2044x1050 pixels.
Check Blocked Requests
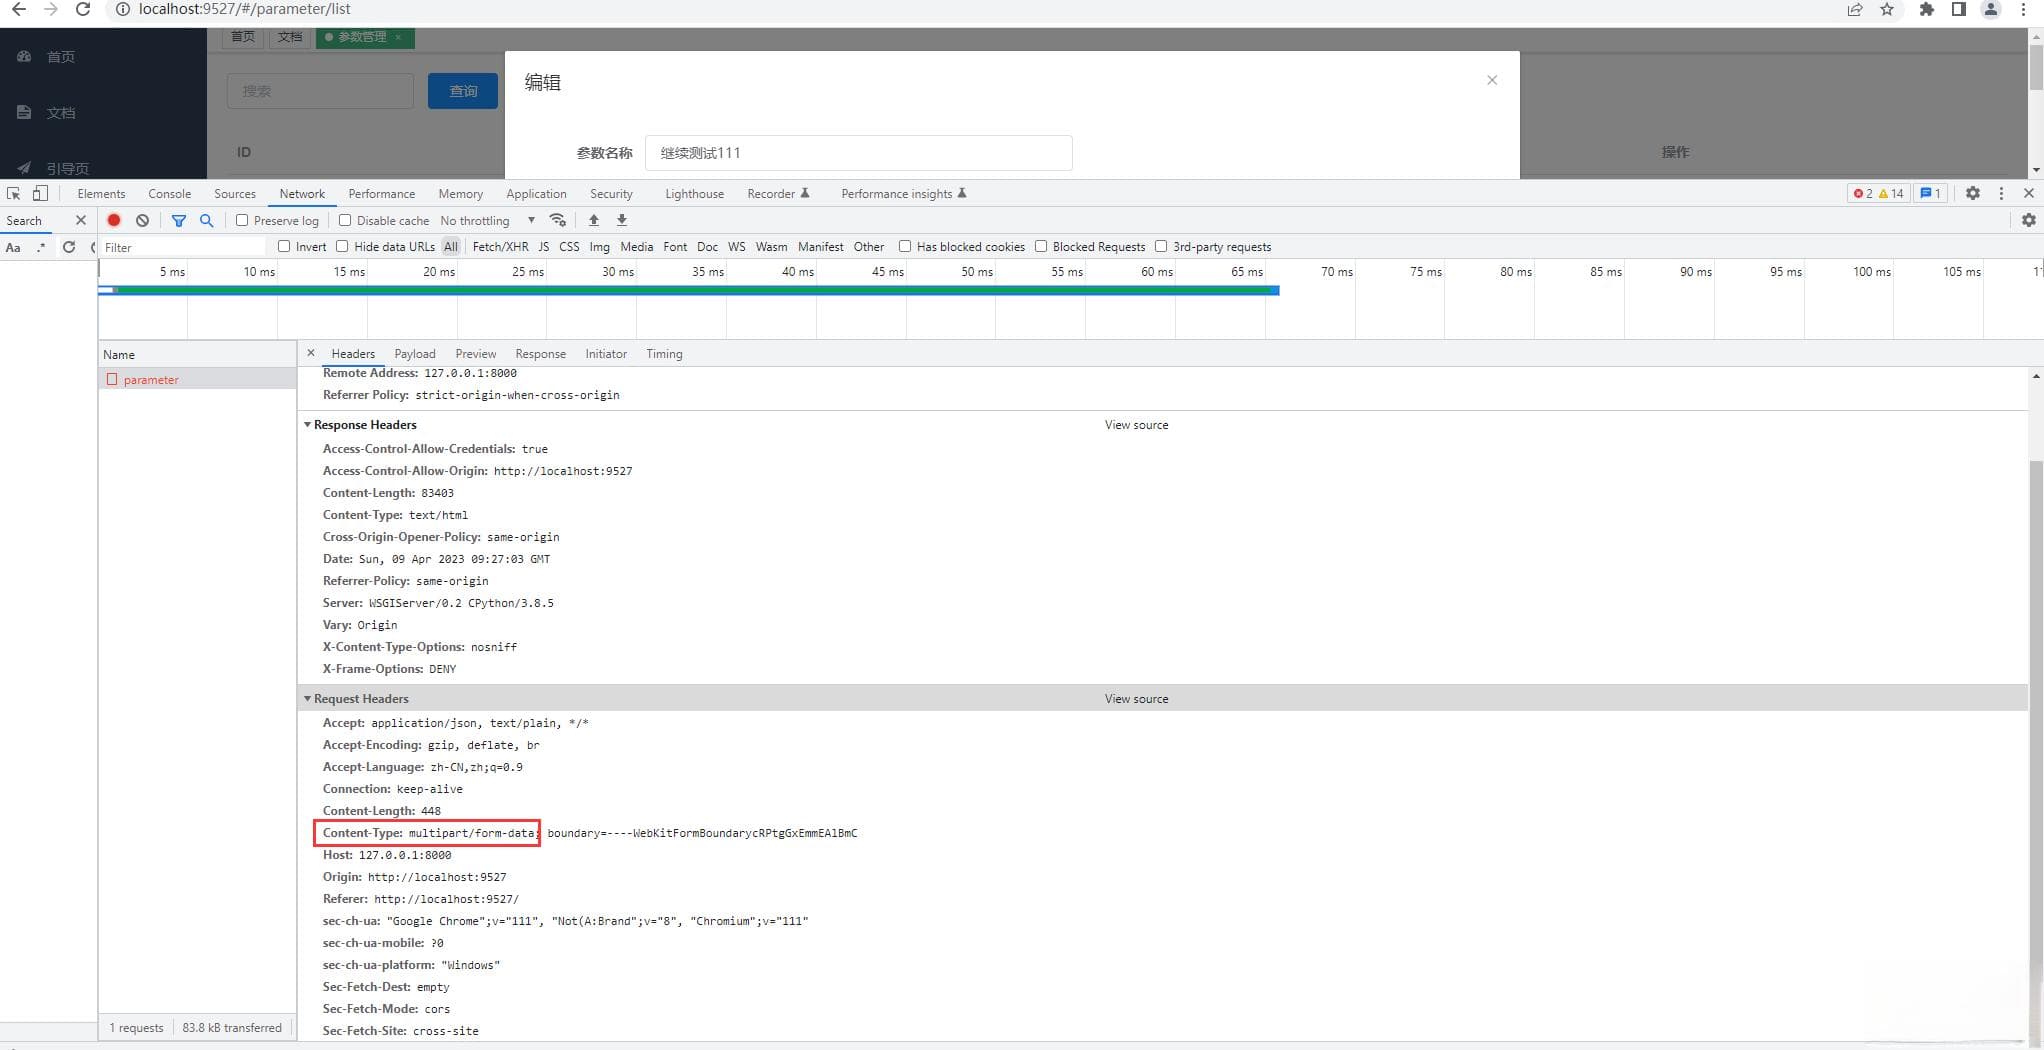1041,246
